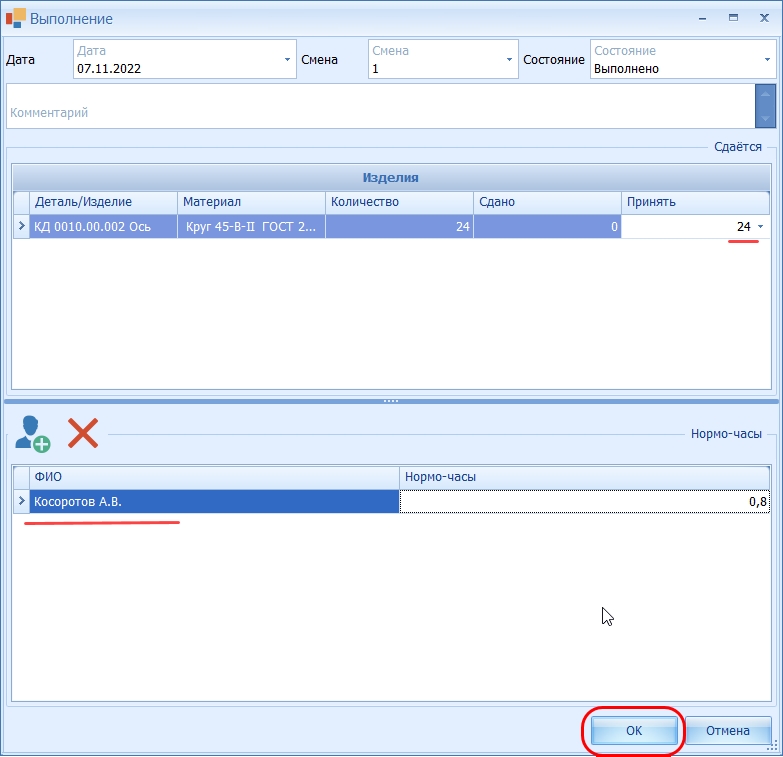Click the comment field scroll down arrow
Image resolution: width=783 pixels, height=757 pixels.
tap(765, 119)
